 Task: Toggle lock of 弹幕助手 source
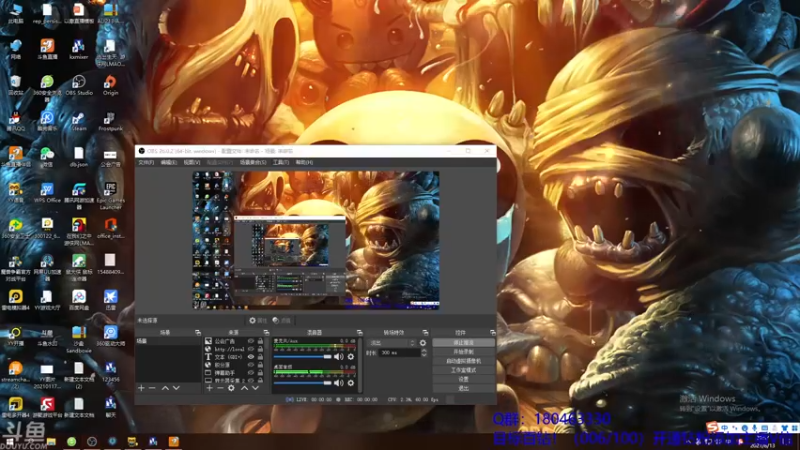tap(260, 373)
